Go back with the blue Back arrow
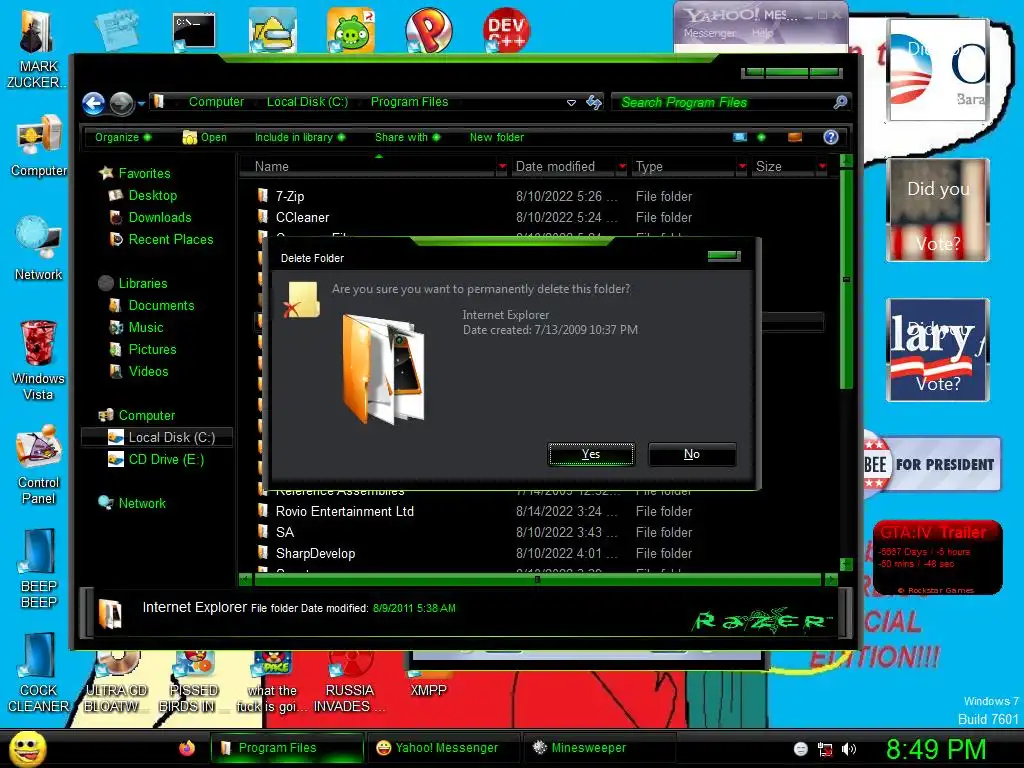This screenshot has height=768, width=1024. click(93, 103)
